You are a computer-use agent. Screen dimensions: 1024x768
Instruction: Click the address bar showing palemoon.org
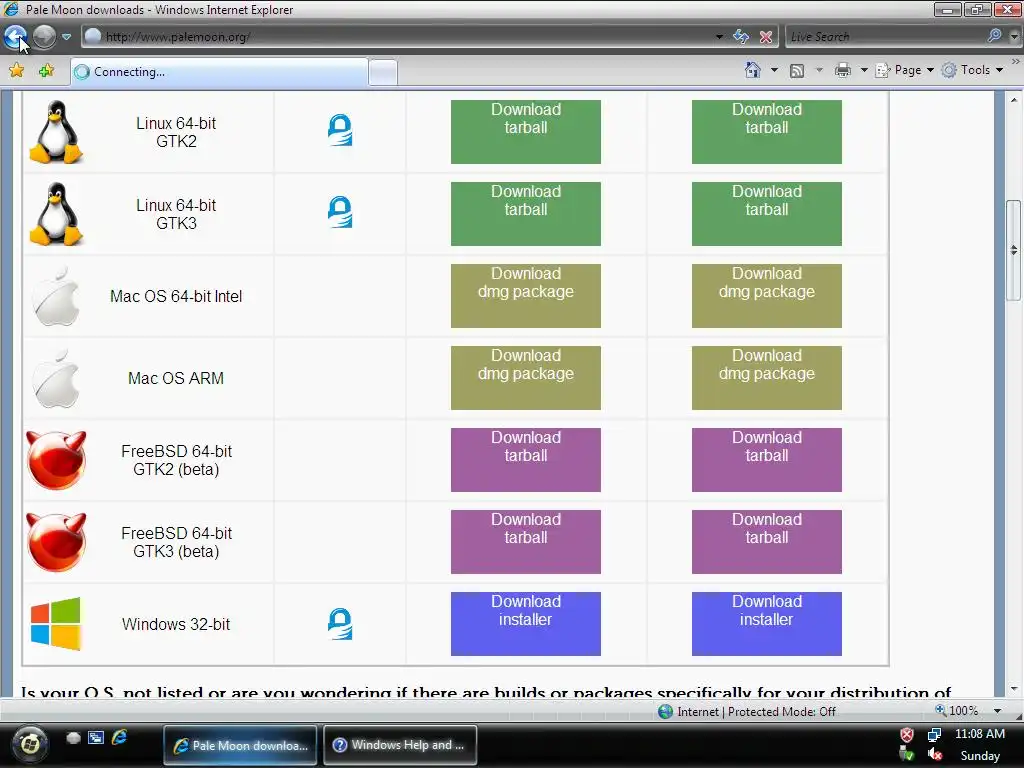click(x=398, y=37)
